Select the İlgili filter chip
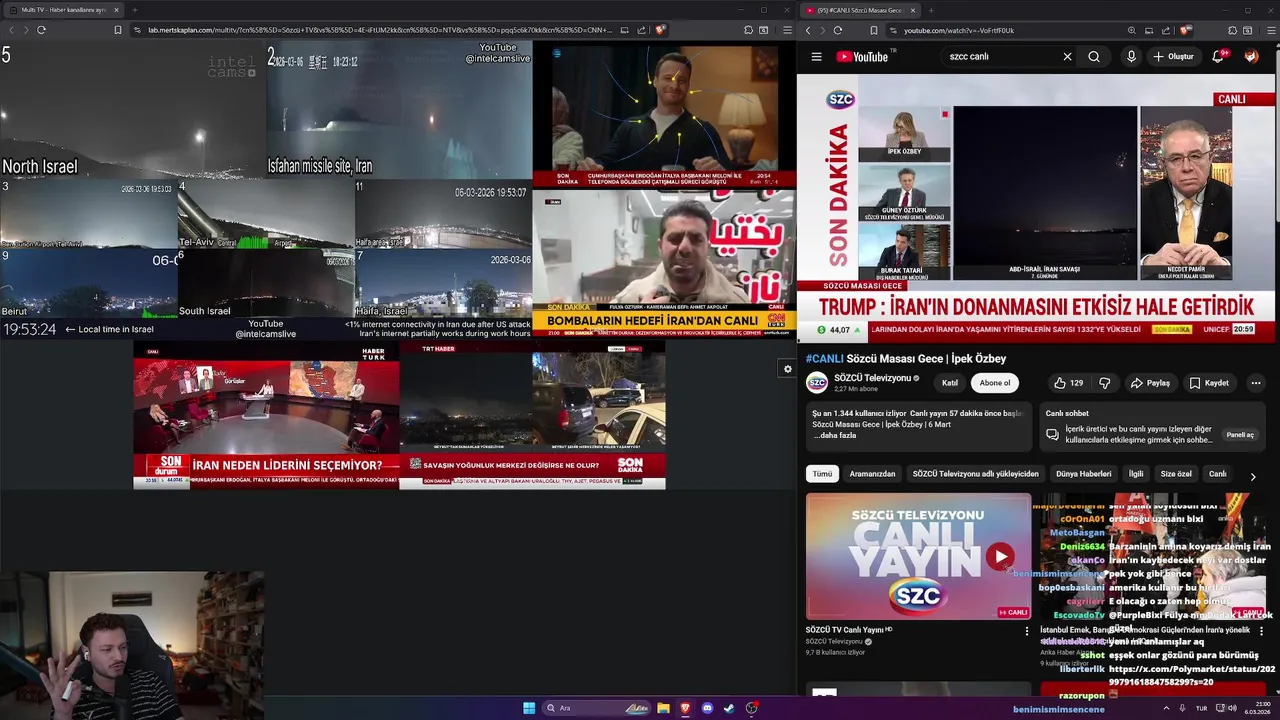 pyautogui.click(x=1136, y=474)
